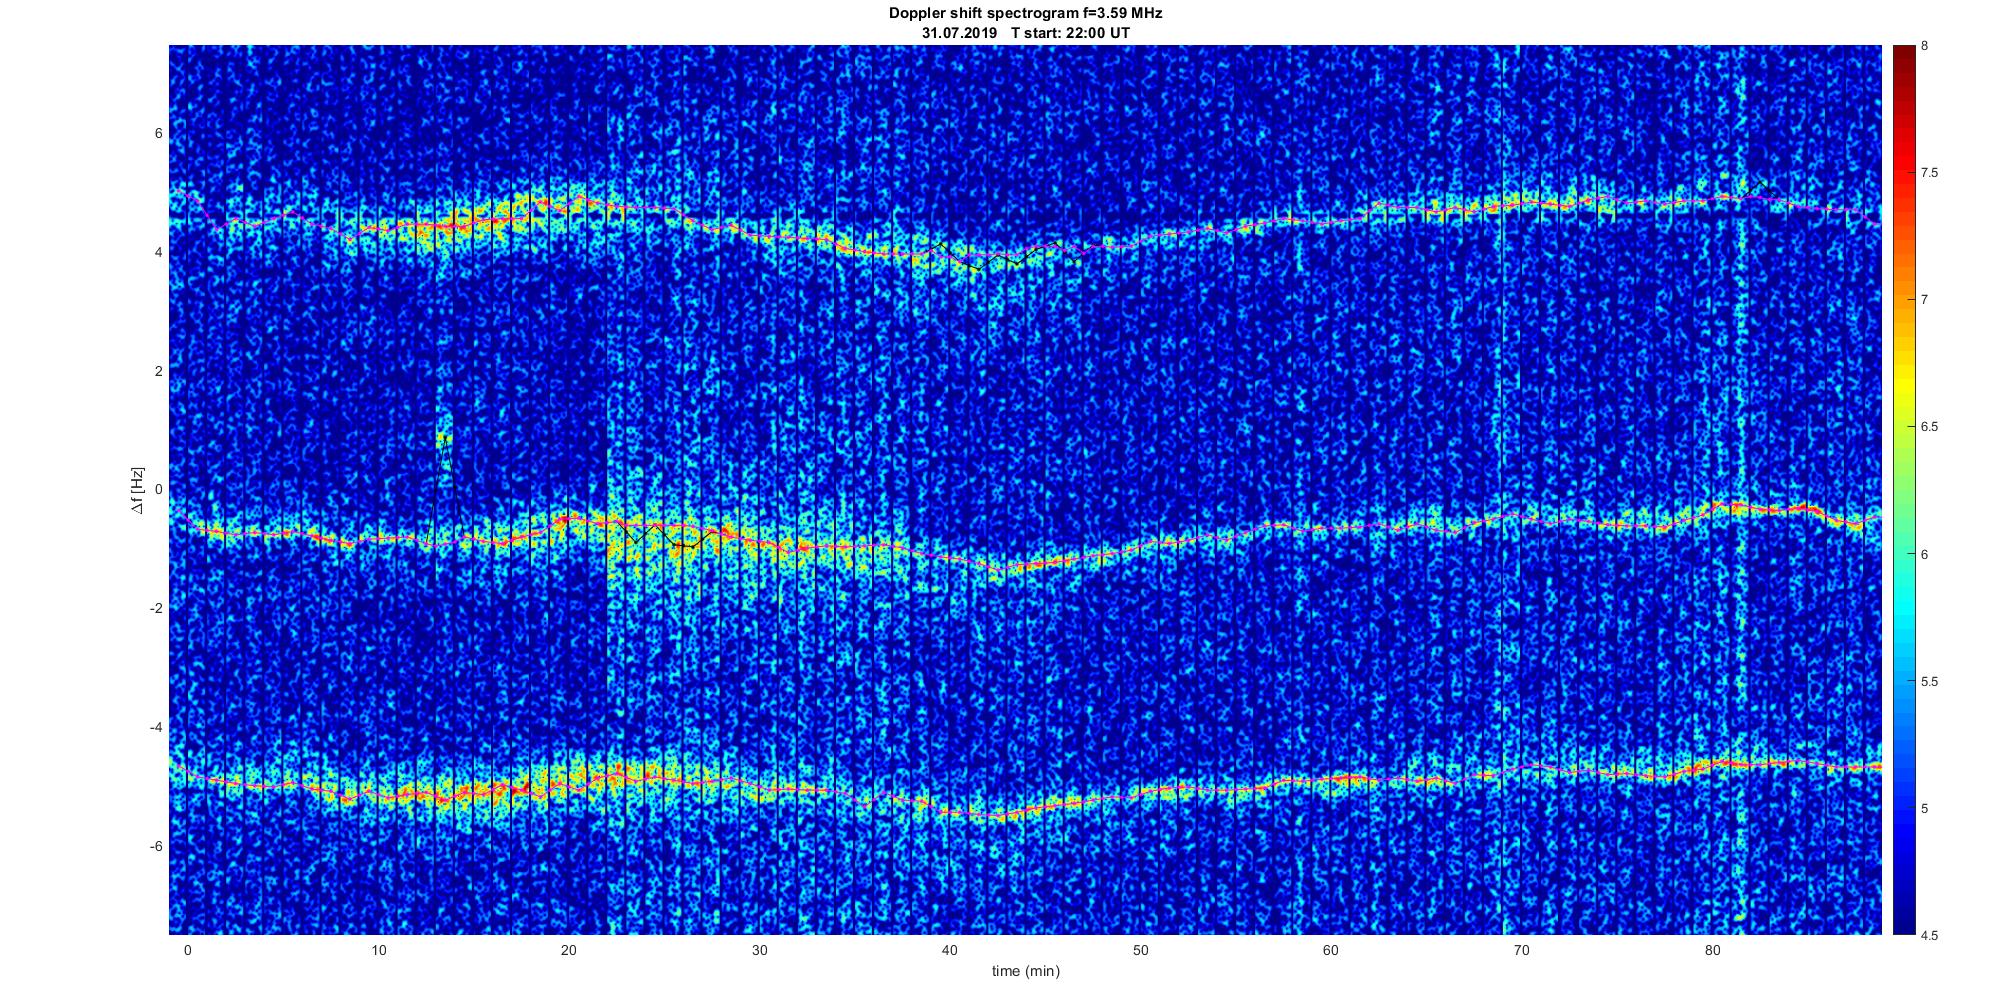This screenshot has height=1003, width=2000.
Task: Click the lower Doppler trace near -5 Hz
Action: pos(1025,790)
